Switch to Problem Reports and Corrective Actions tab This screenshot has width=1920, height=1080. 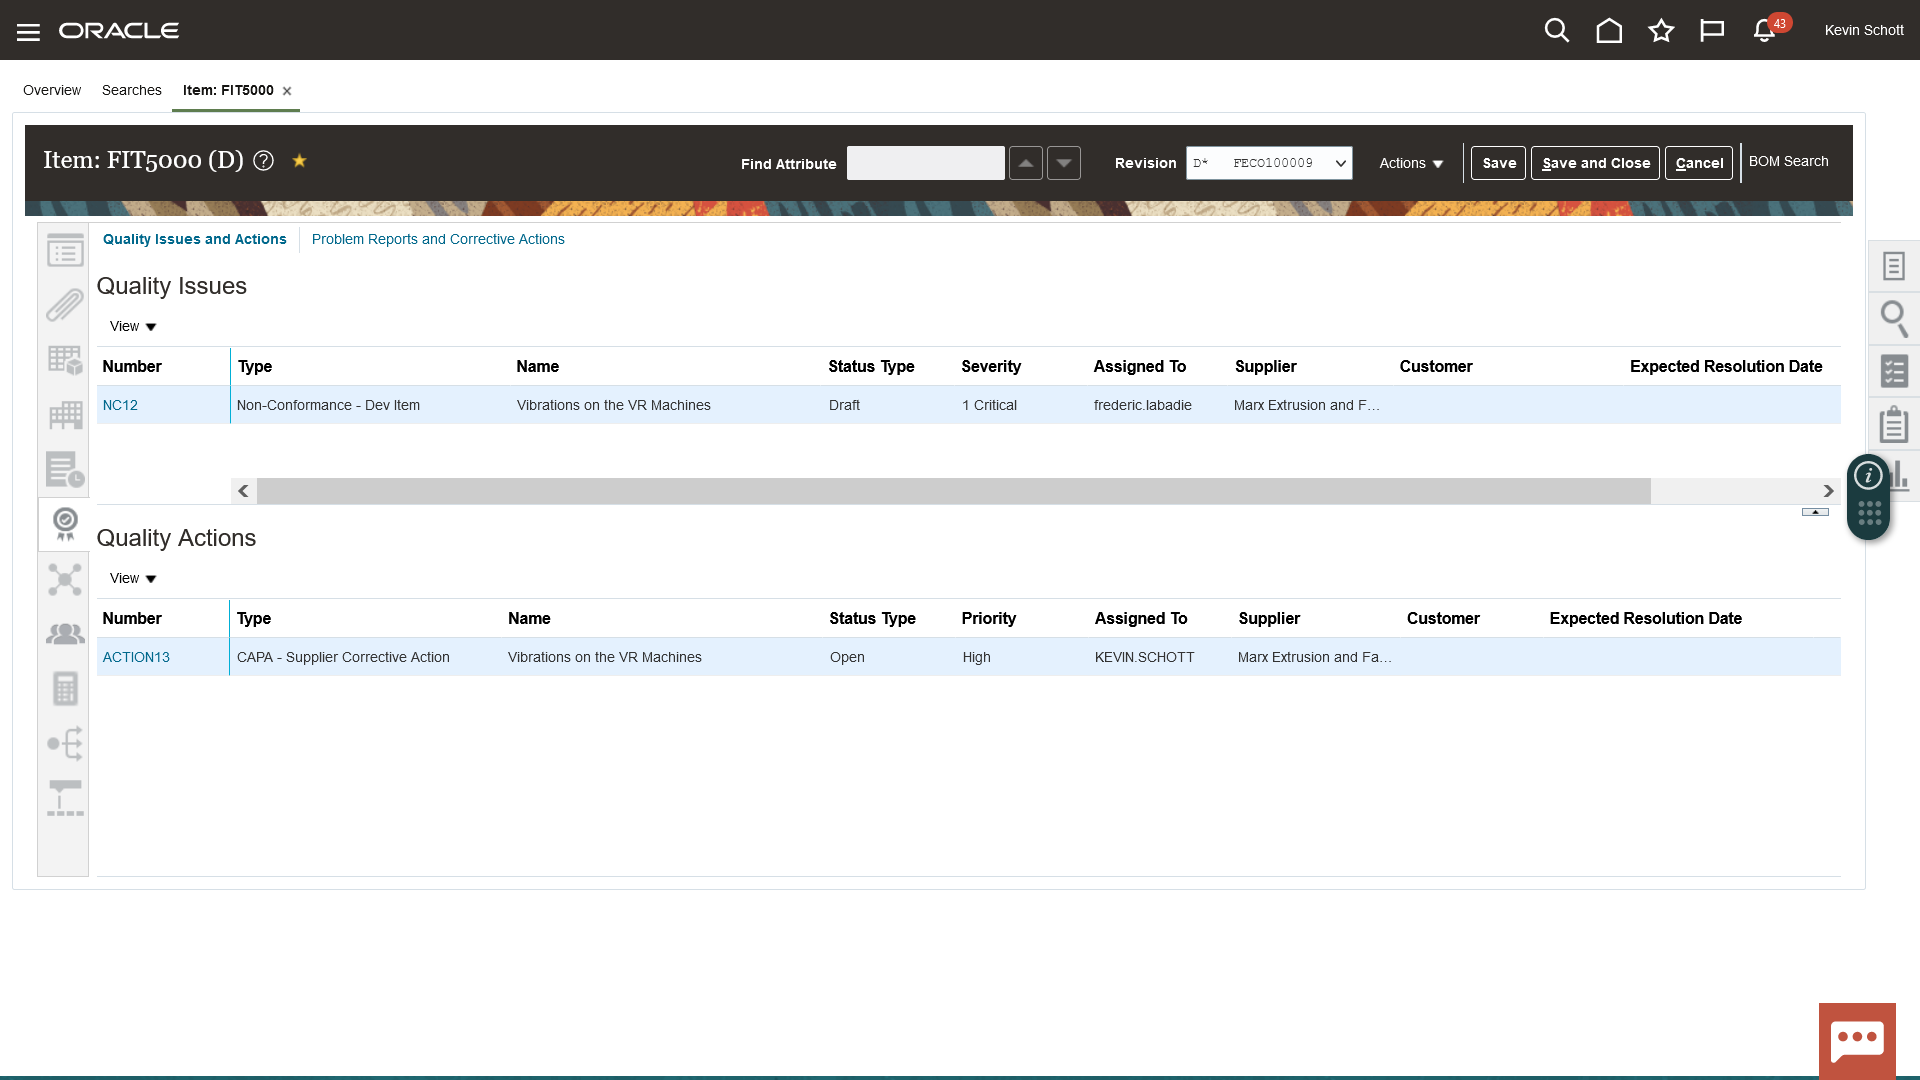click(438, 239)
